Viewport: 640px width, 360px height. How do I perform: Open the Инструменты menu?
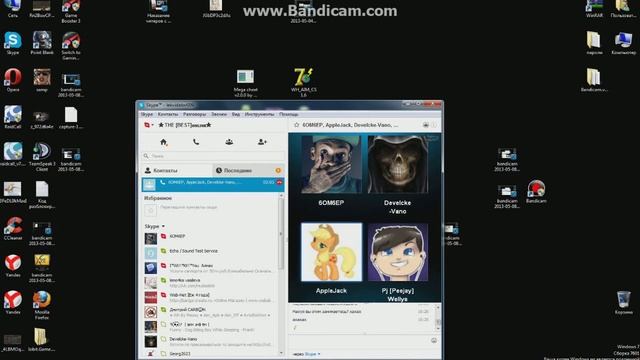click(259, 114)
